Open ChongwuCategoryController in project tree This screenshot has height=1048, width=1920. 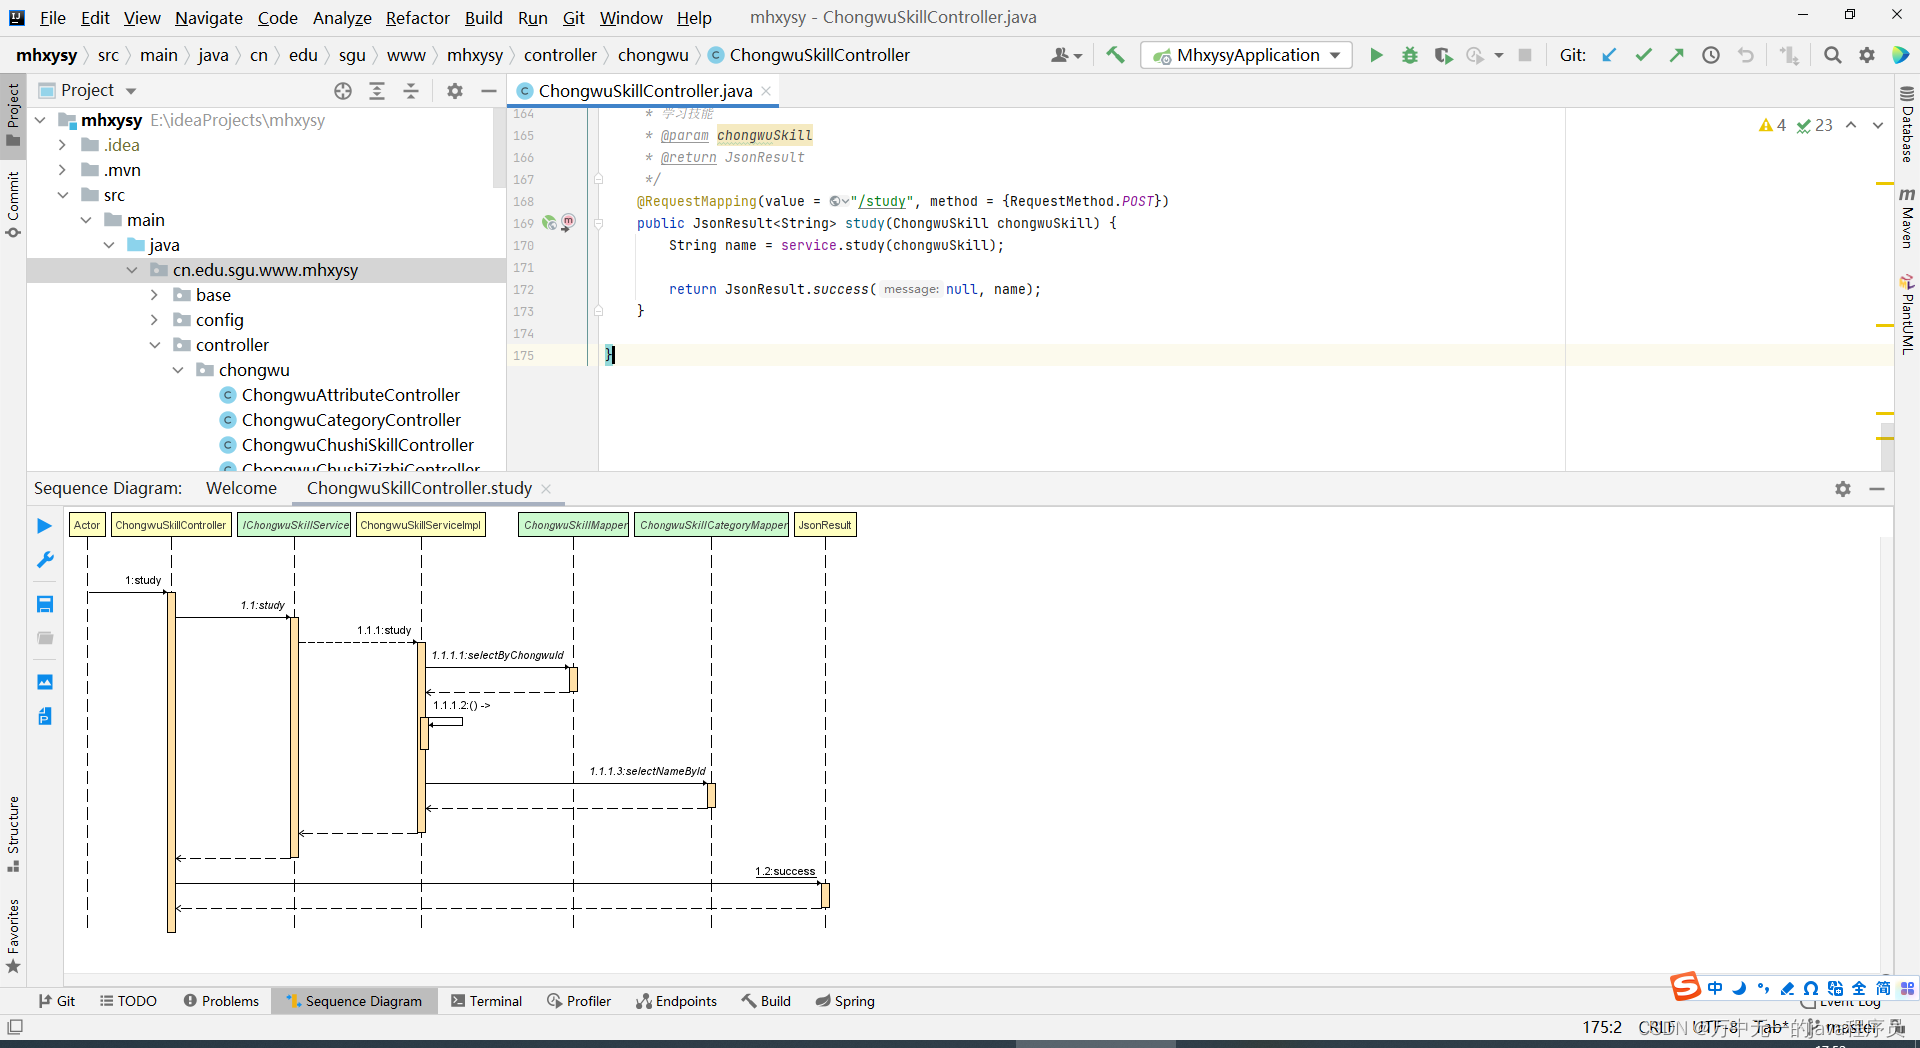(x=351, y=420)
